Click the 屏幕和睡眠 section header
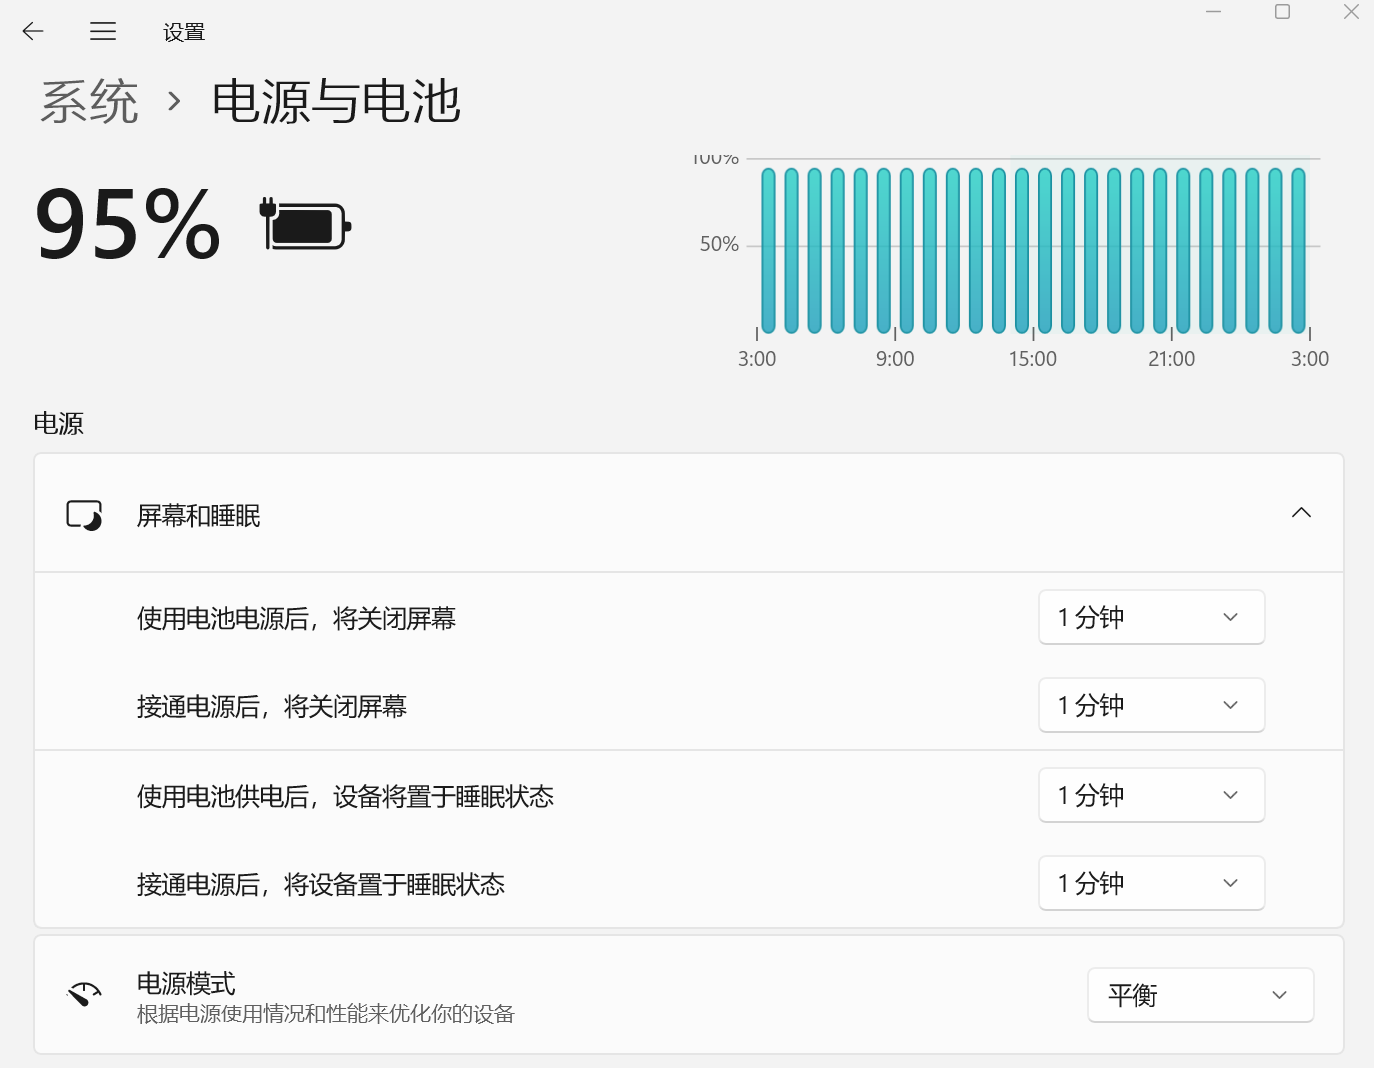The image size is (1374, 1068). [x=199, y=515]
